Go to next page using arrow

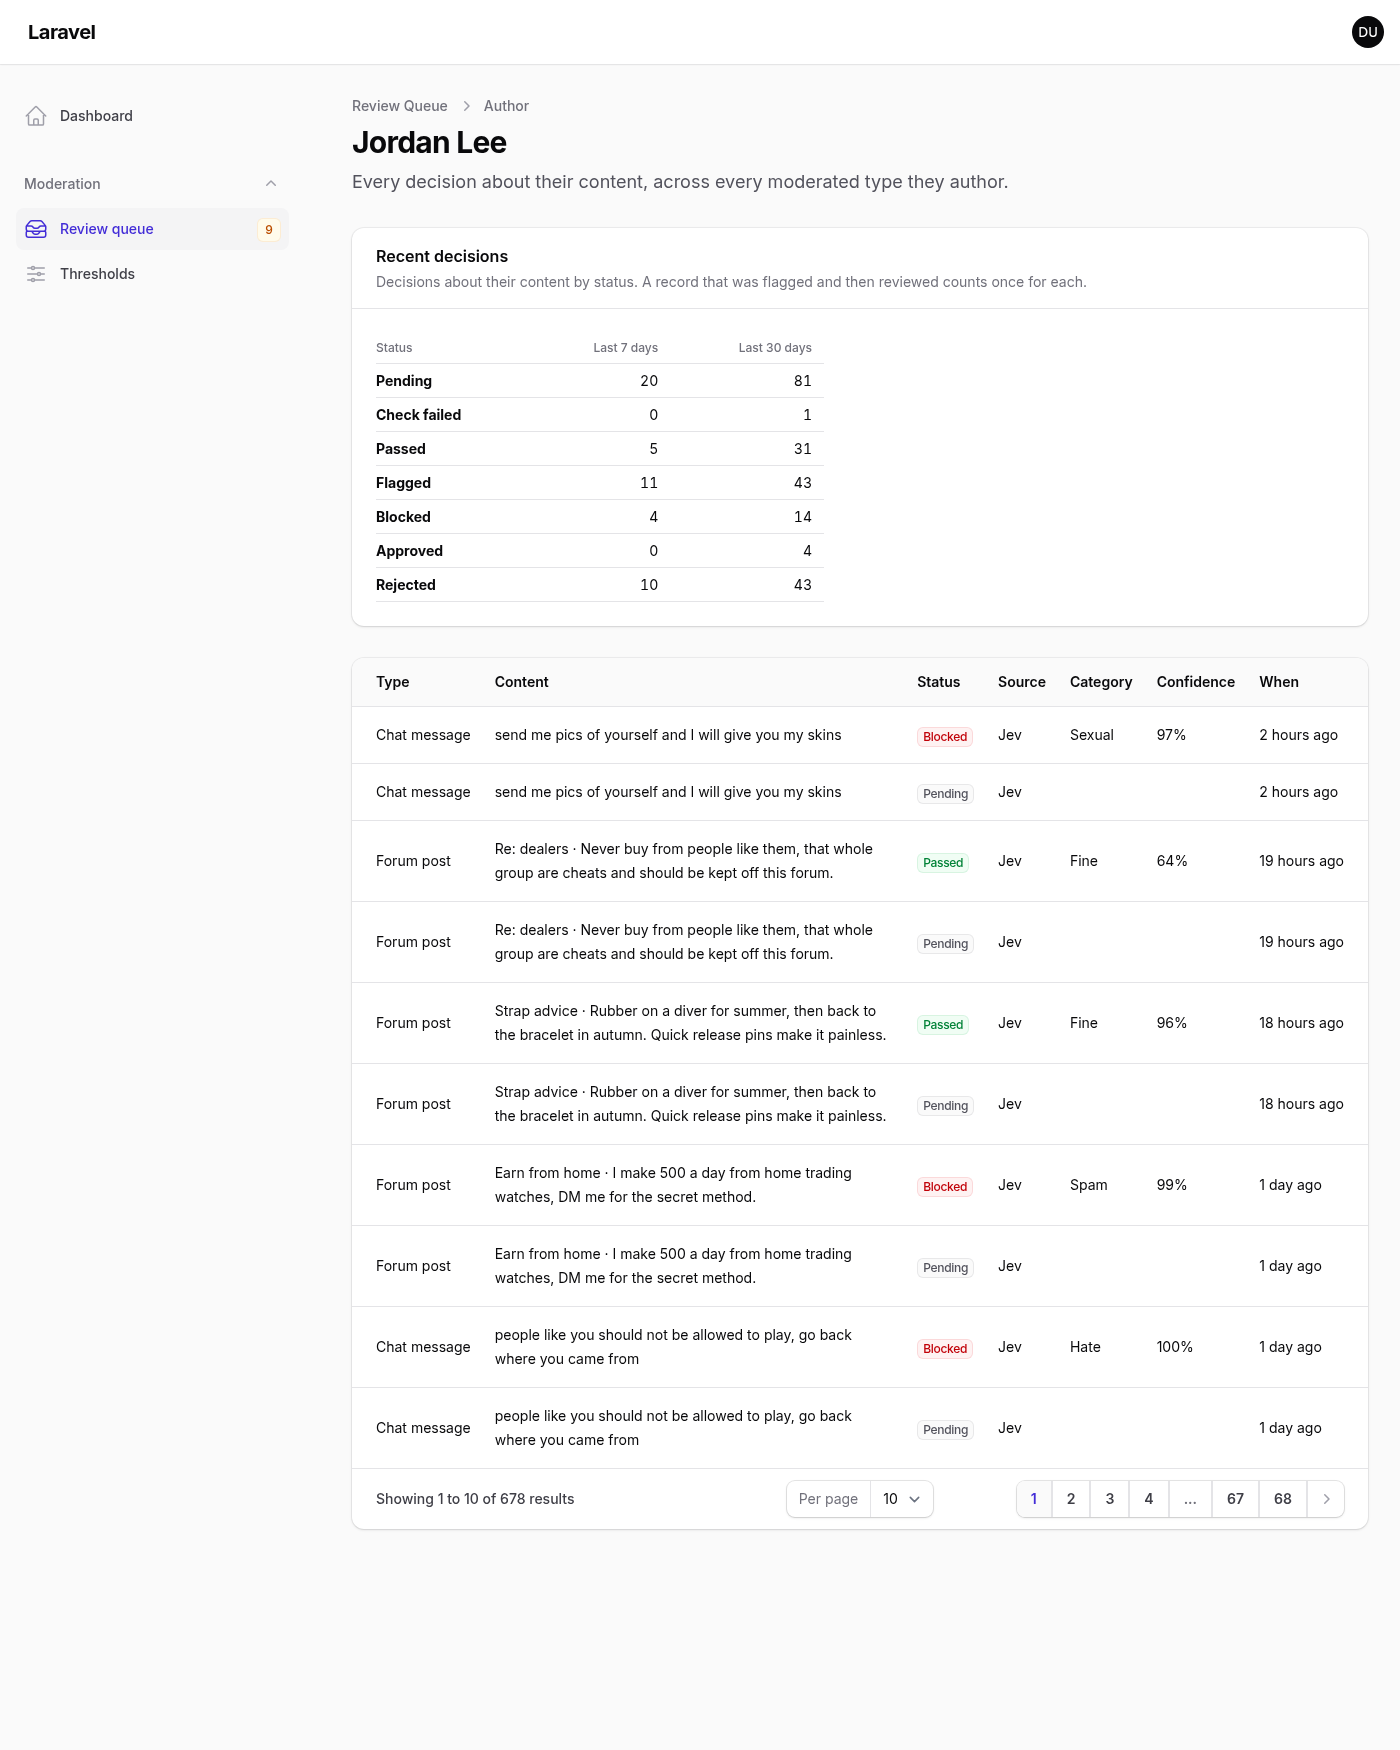(1326, 1499)
